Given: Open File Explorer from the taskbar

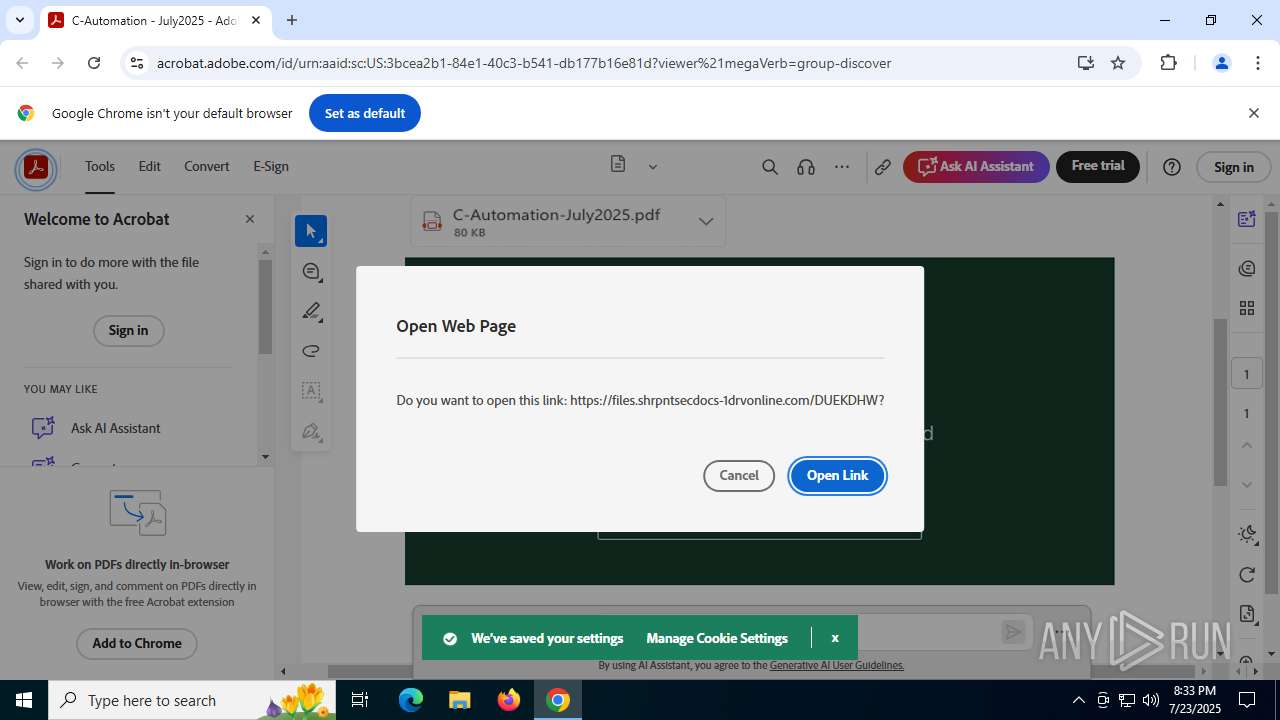Looking at the screenshot, I should pos(460,700).
